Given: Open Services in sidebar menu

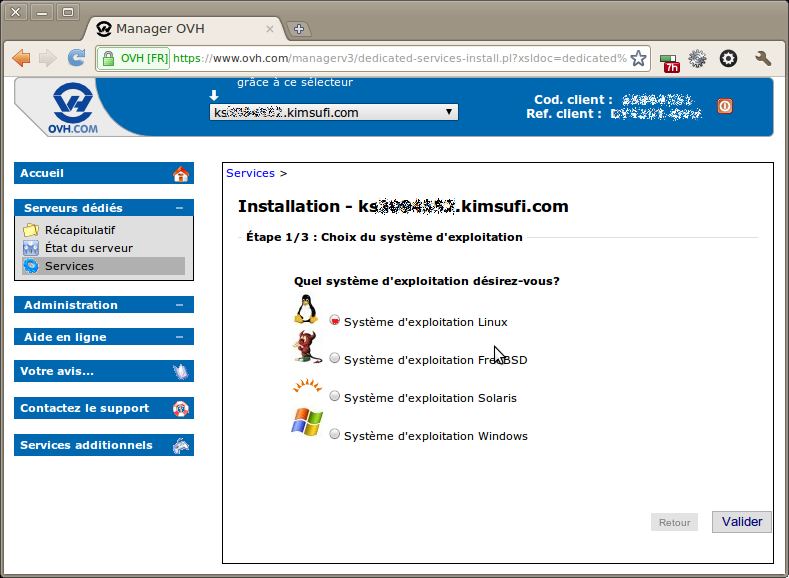Looking at the screenshot, I should (69, 266).
